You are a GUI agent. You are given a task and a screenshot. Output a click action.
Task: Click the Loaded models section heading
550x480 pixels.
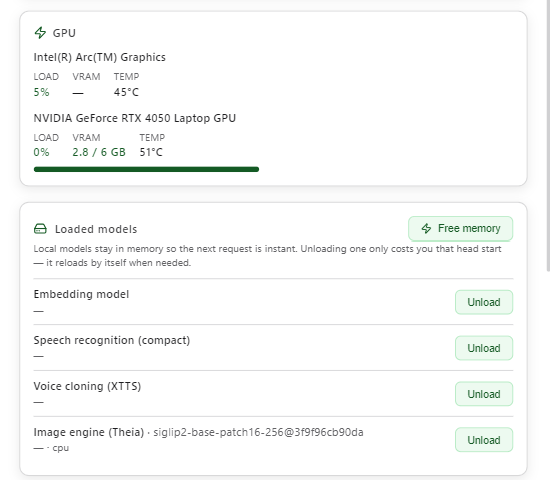[96, 229]
